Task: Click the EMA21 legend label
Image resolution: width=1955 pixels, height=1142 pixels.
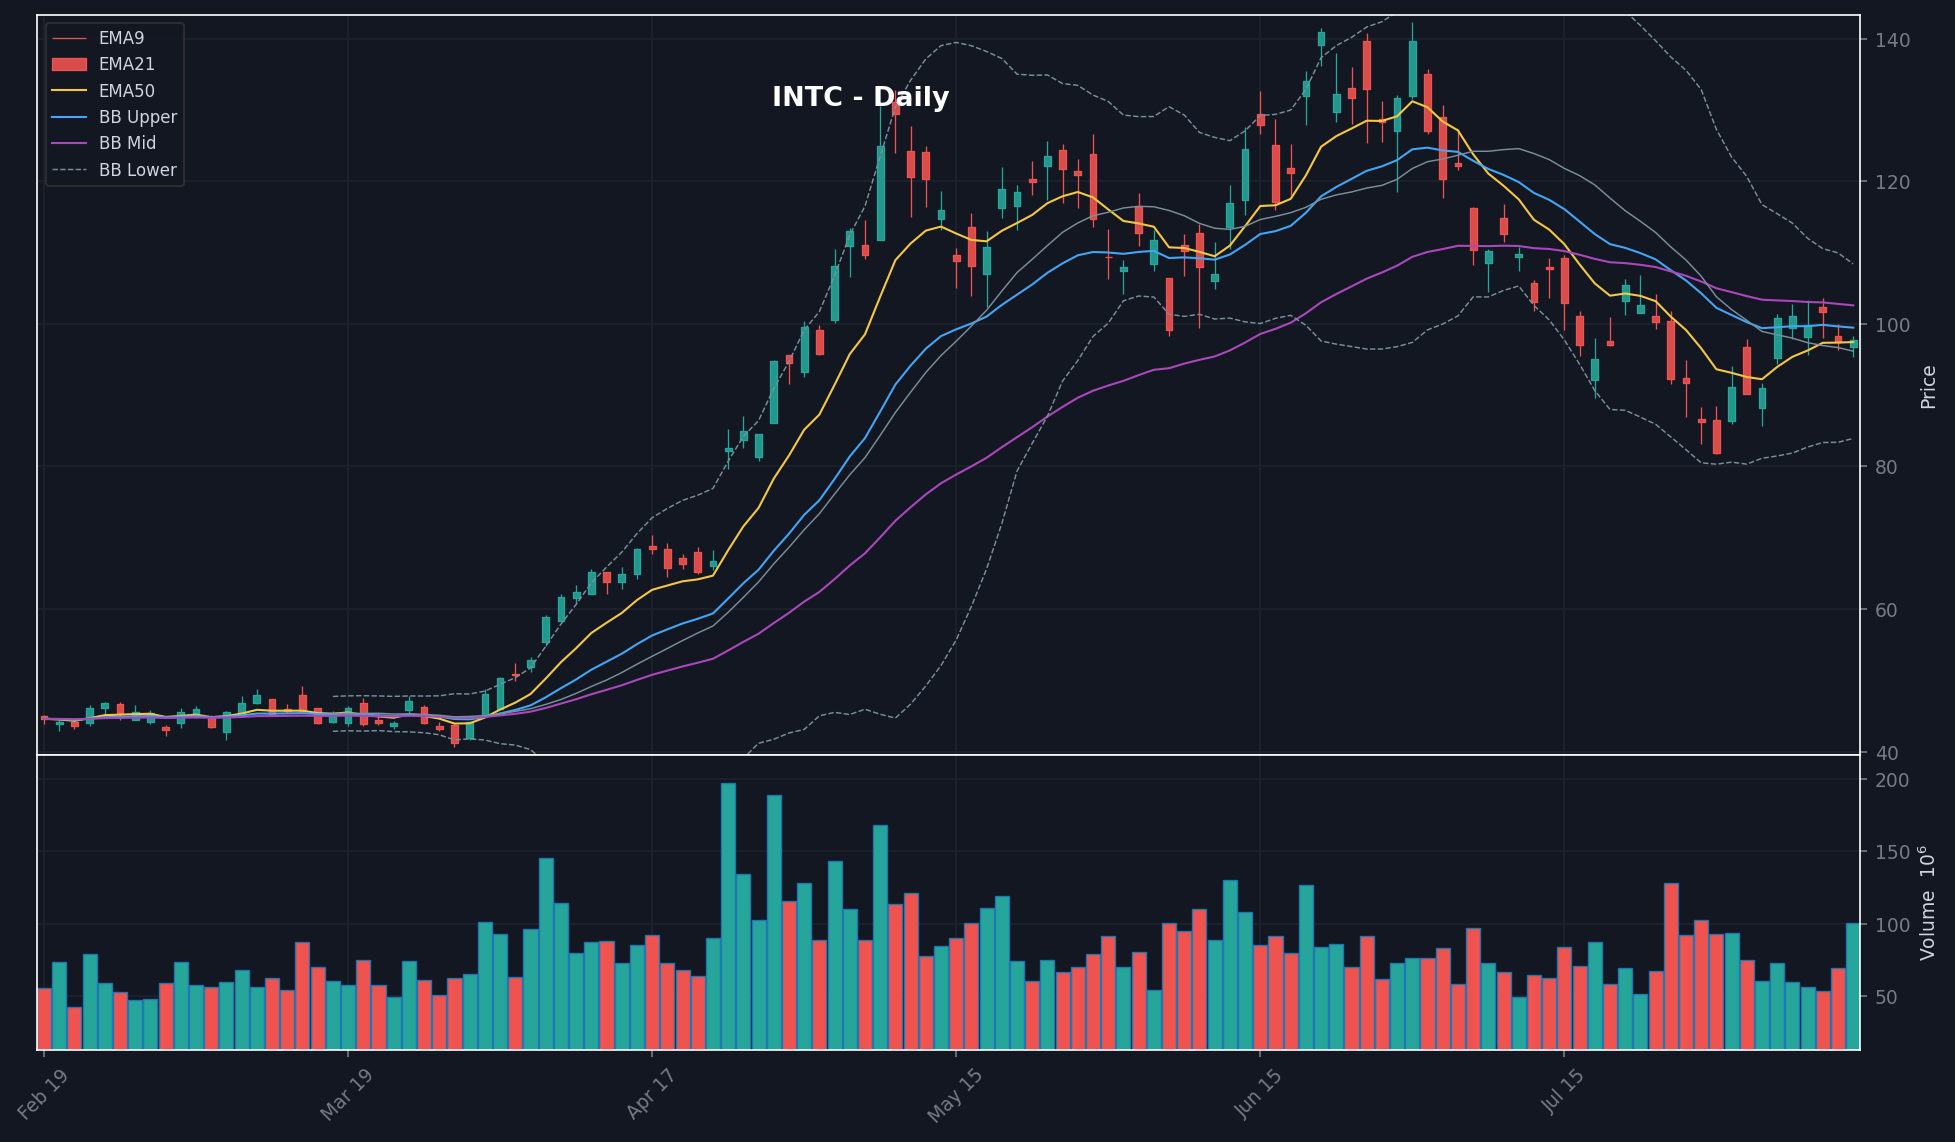Action: (x=126, y=64)
